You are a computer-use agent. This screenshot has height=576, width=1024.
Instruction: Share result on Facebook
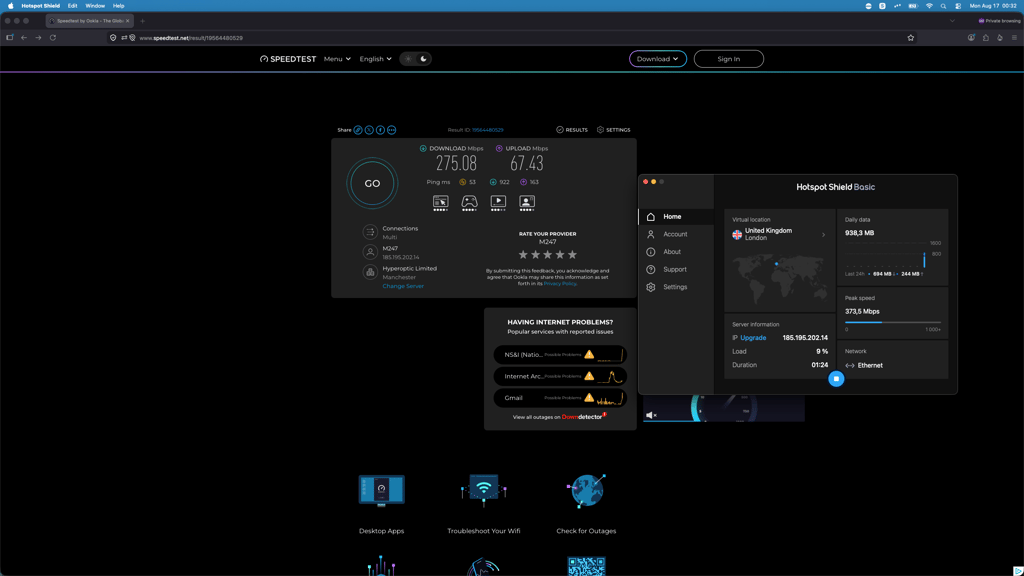click(380, 130)
